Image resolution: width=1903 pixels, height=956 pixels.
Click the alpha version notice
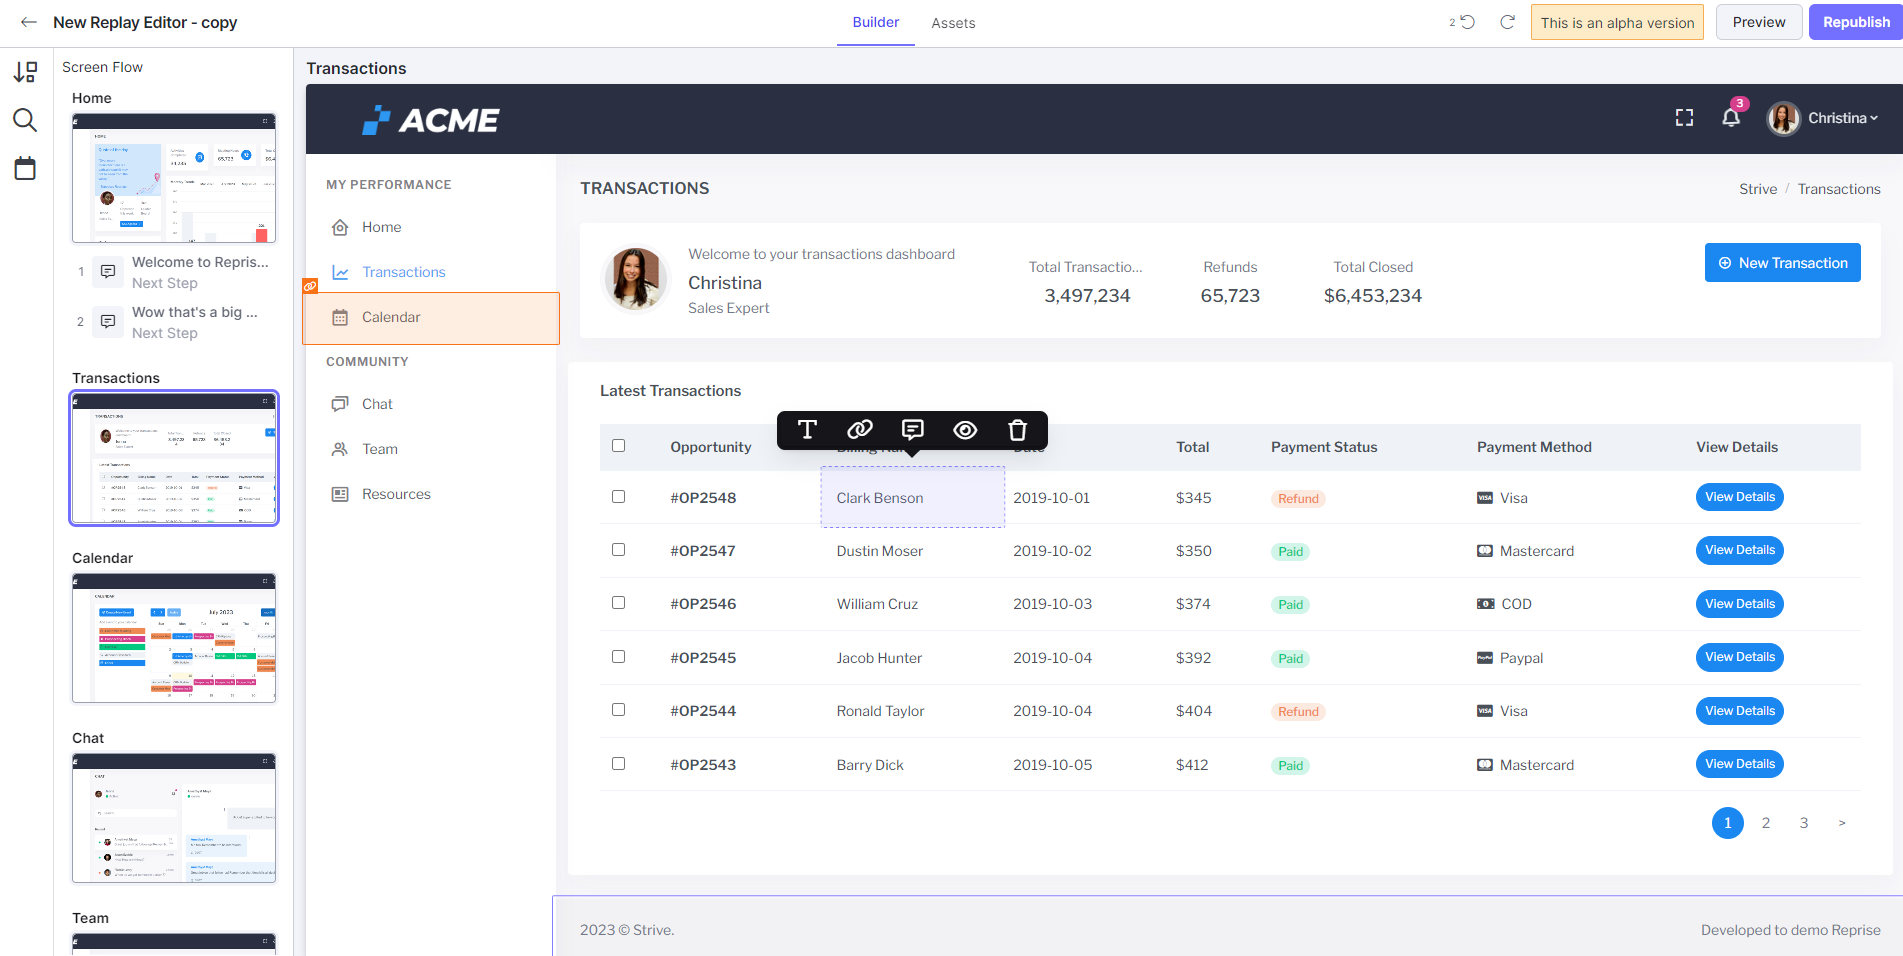tap(1617, 22)
